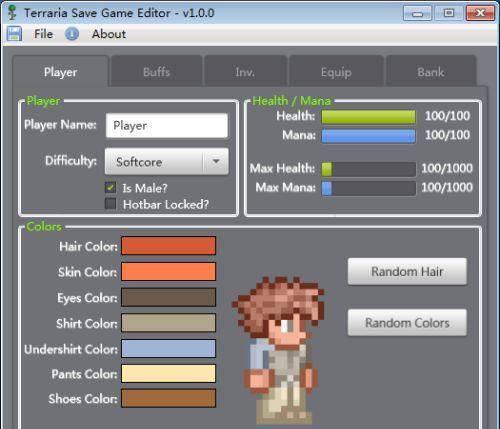Toggle the Is Male? checkbox

111,187
